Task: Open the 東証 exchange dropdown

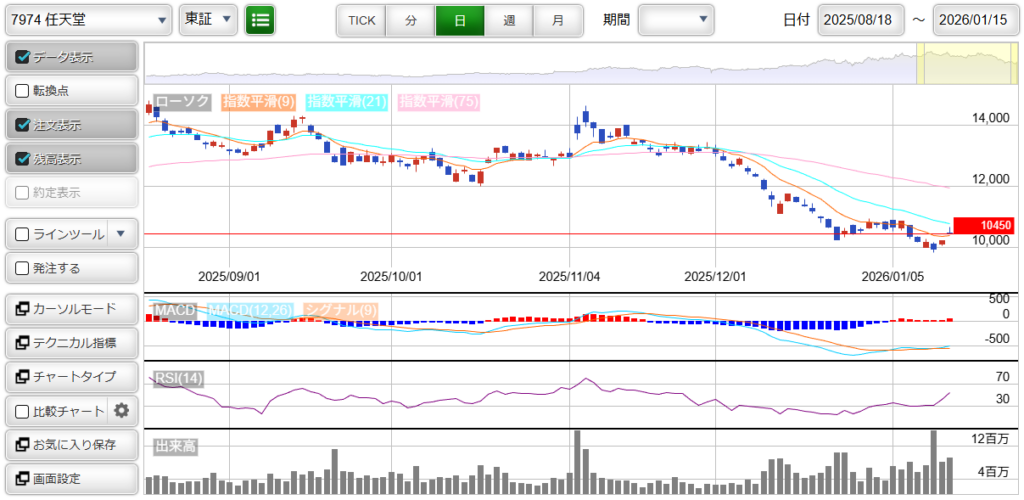Action: [208, 19]
